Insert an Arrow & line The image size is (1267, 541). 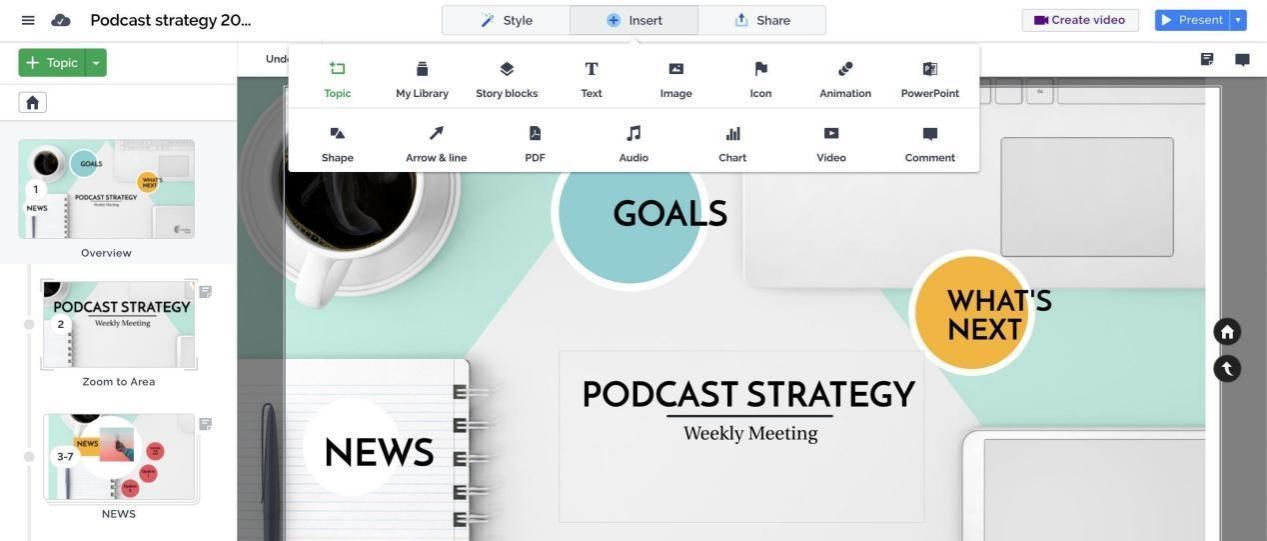pyautogui.click(x=436, y=144)
